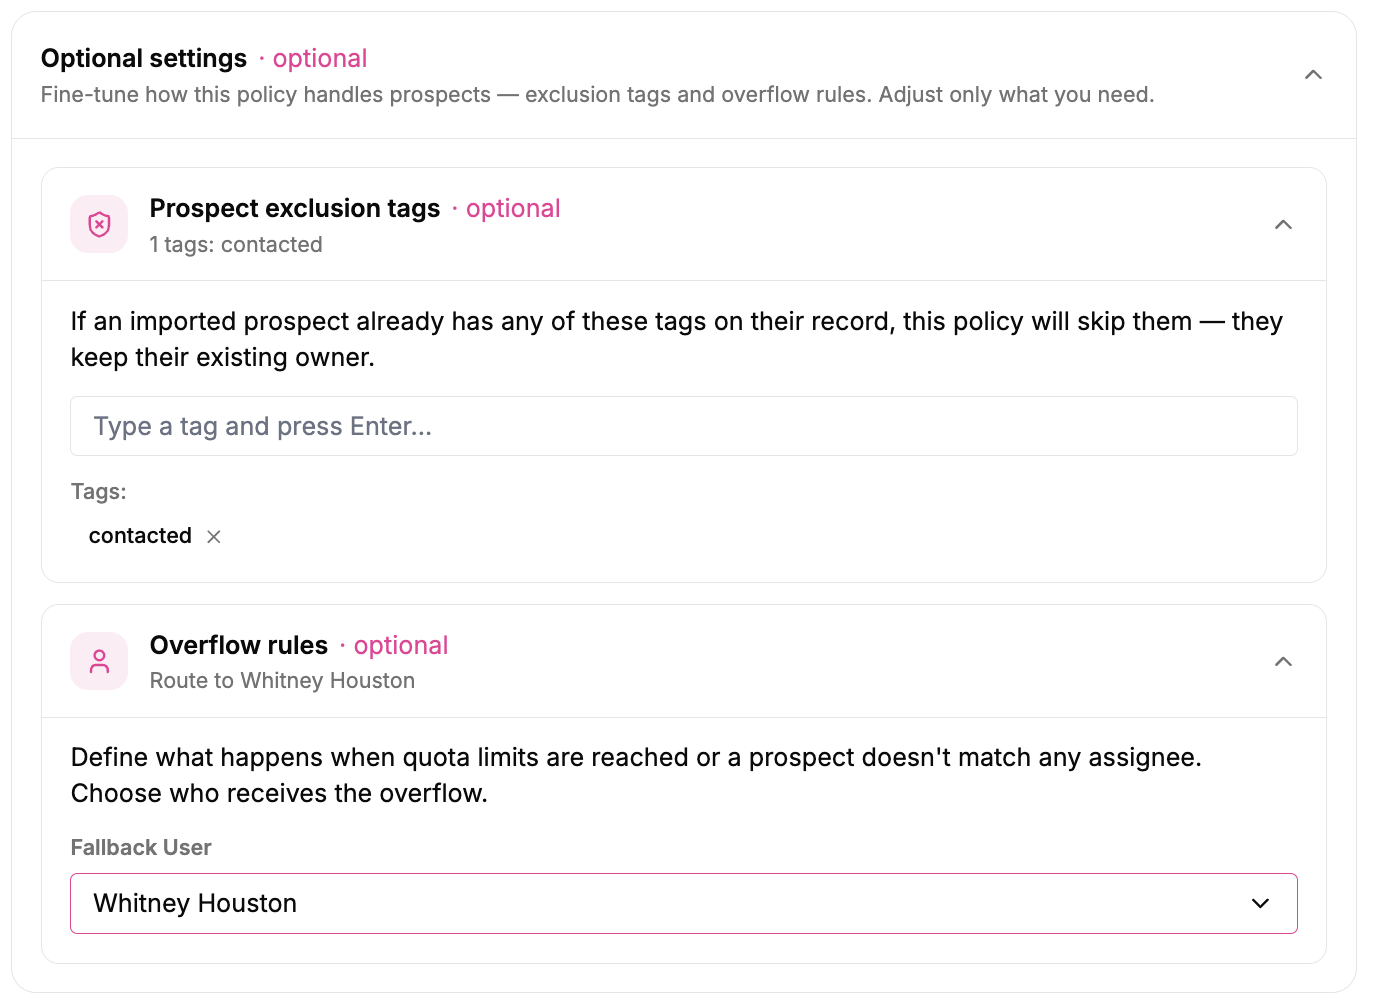Viewport: 1374px width, 1006px height.
Task: Collapse the Optional settings section chevron
Action: [1313, 75]
